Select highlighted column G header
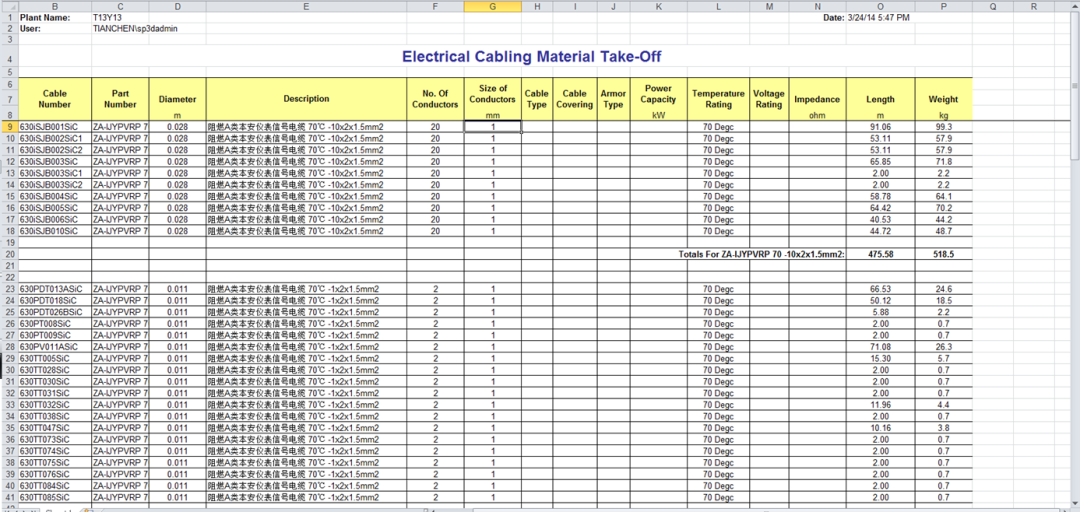Screen dimensions: 1080x512 click(492, 6)
